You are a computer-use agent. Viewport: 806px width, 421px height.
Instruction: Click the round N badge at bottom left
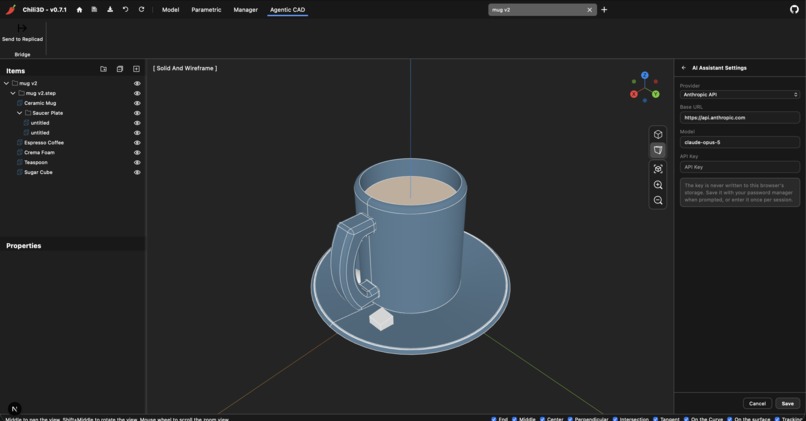(x=14, y=409)
